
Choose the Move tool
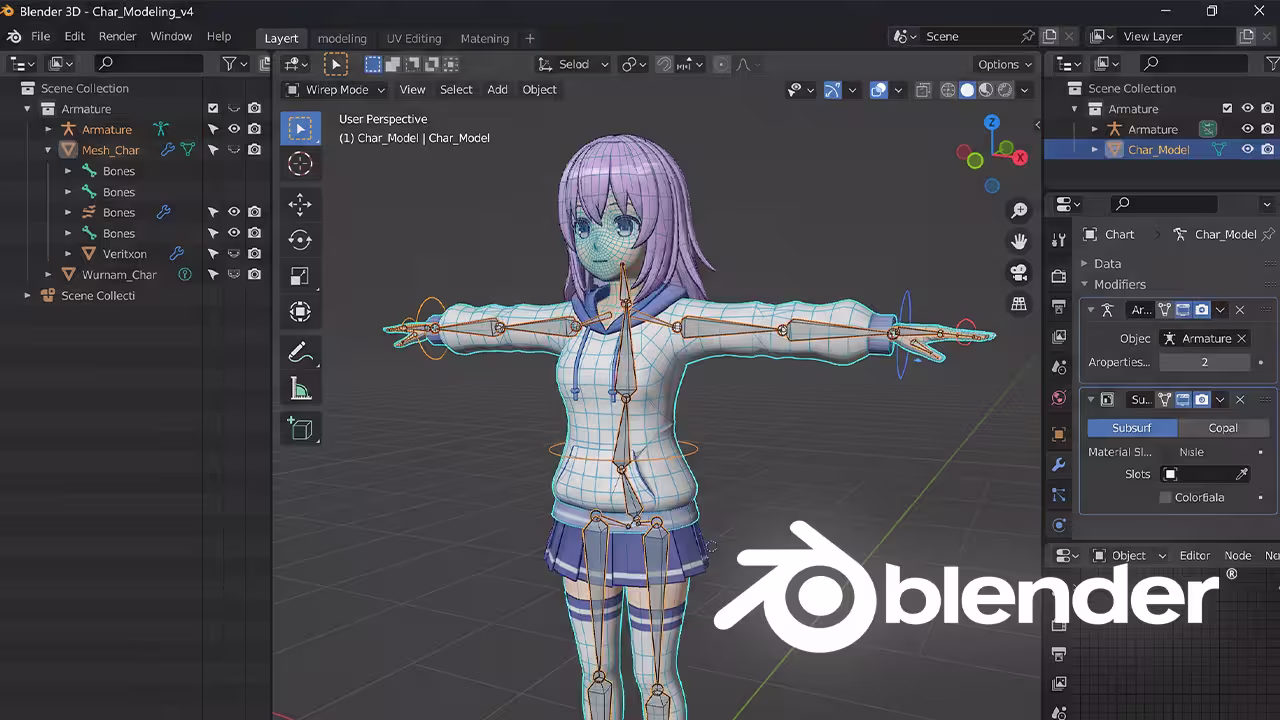point(300,204)
